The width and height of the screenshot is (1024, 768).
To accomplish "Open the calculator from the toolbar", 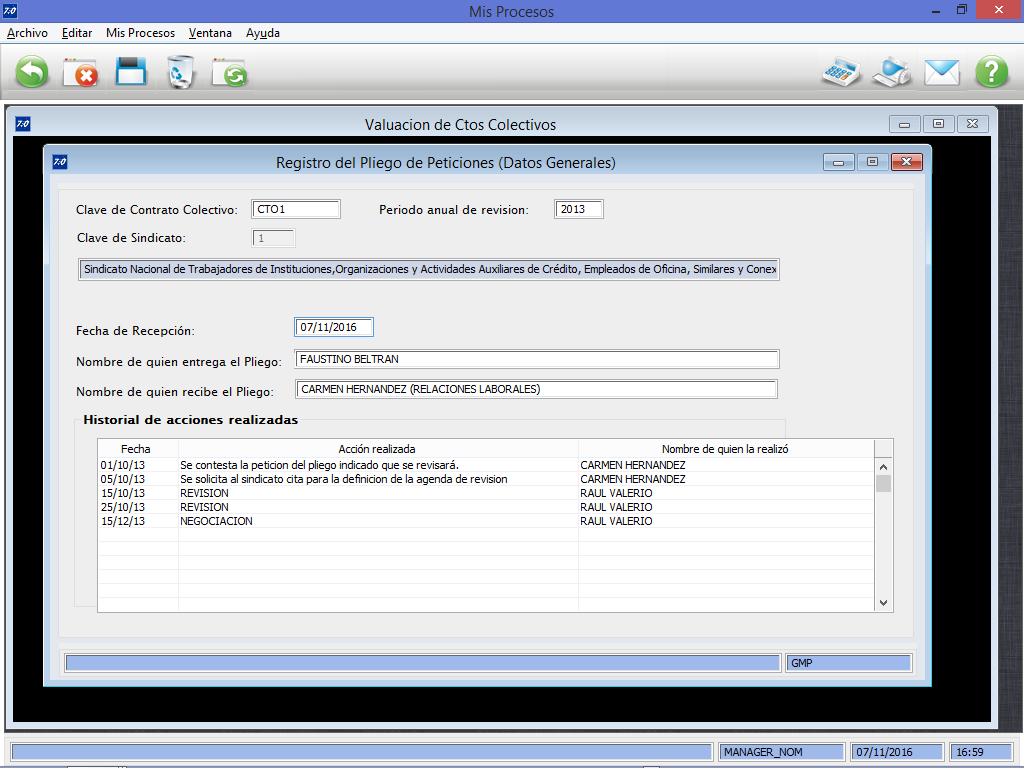I will click(841, 72).
